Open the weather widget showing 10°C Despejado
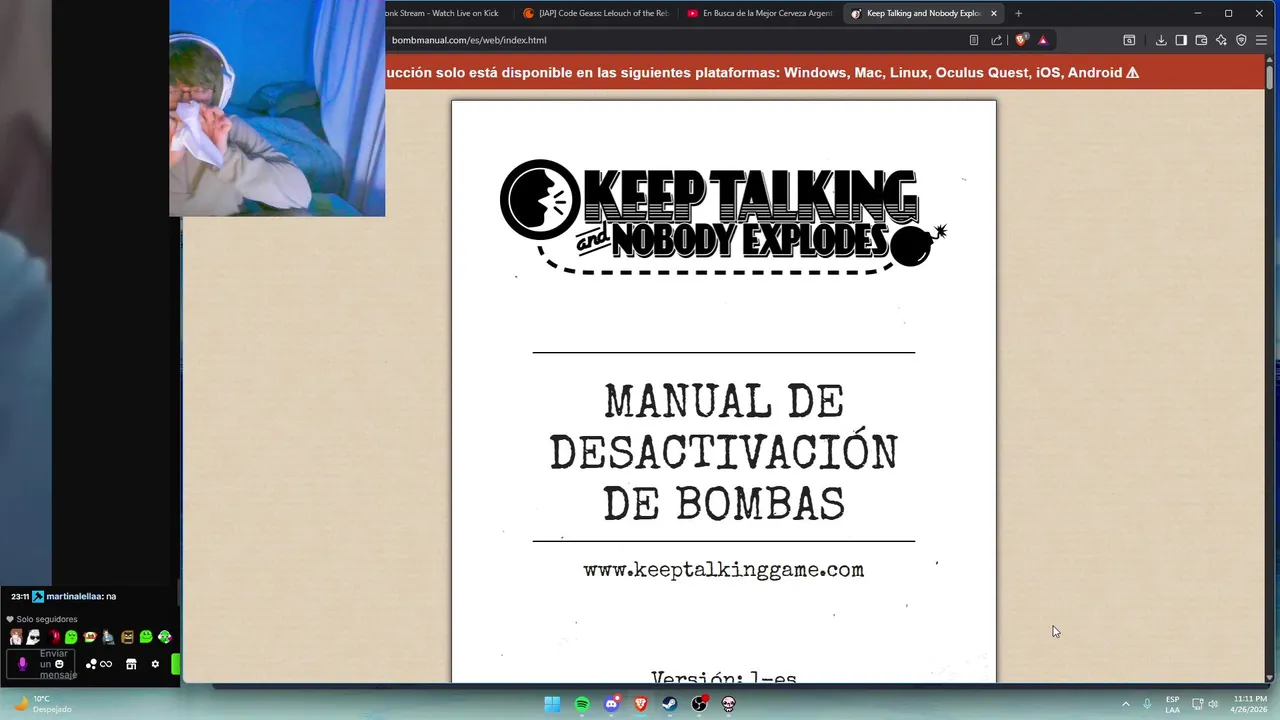 click(43, 704)
